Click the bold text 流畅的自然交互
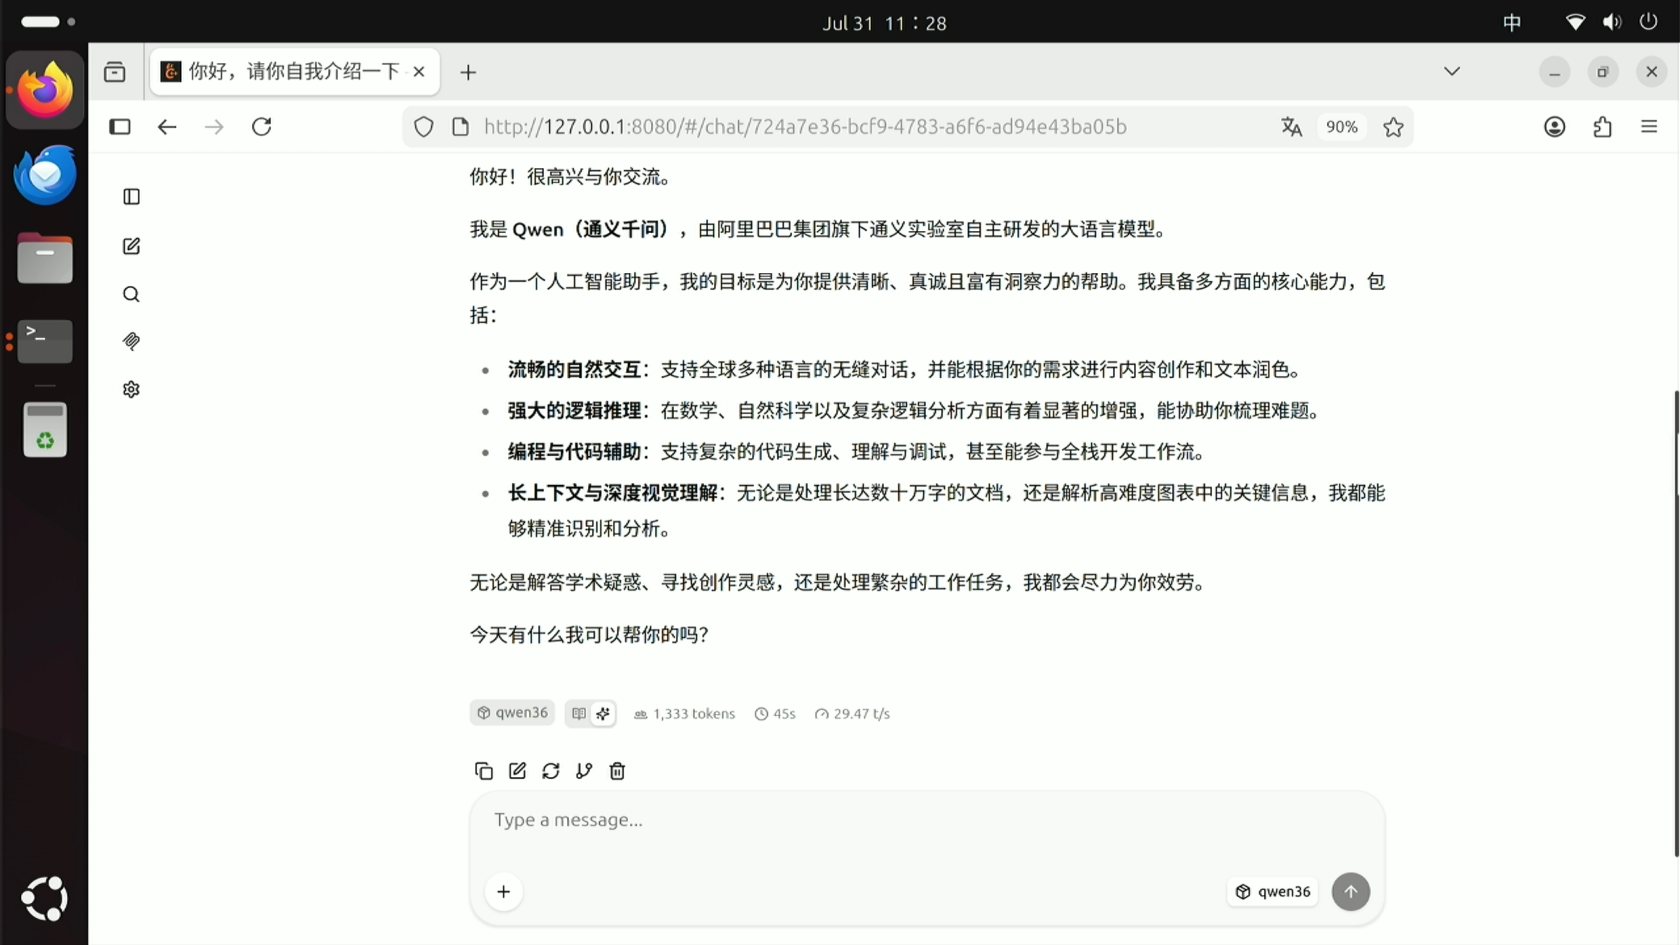Viewport: 1680px width, 945px height. point(574,370)
